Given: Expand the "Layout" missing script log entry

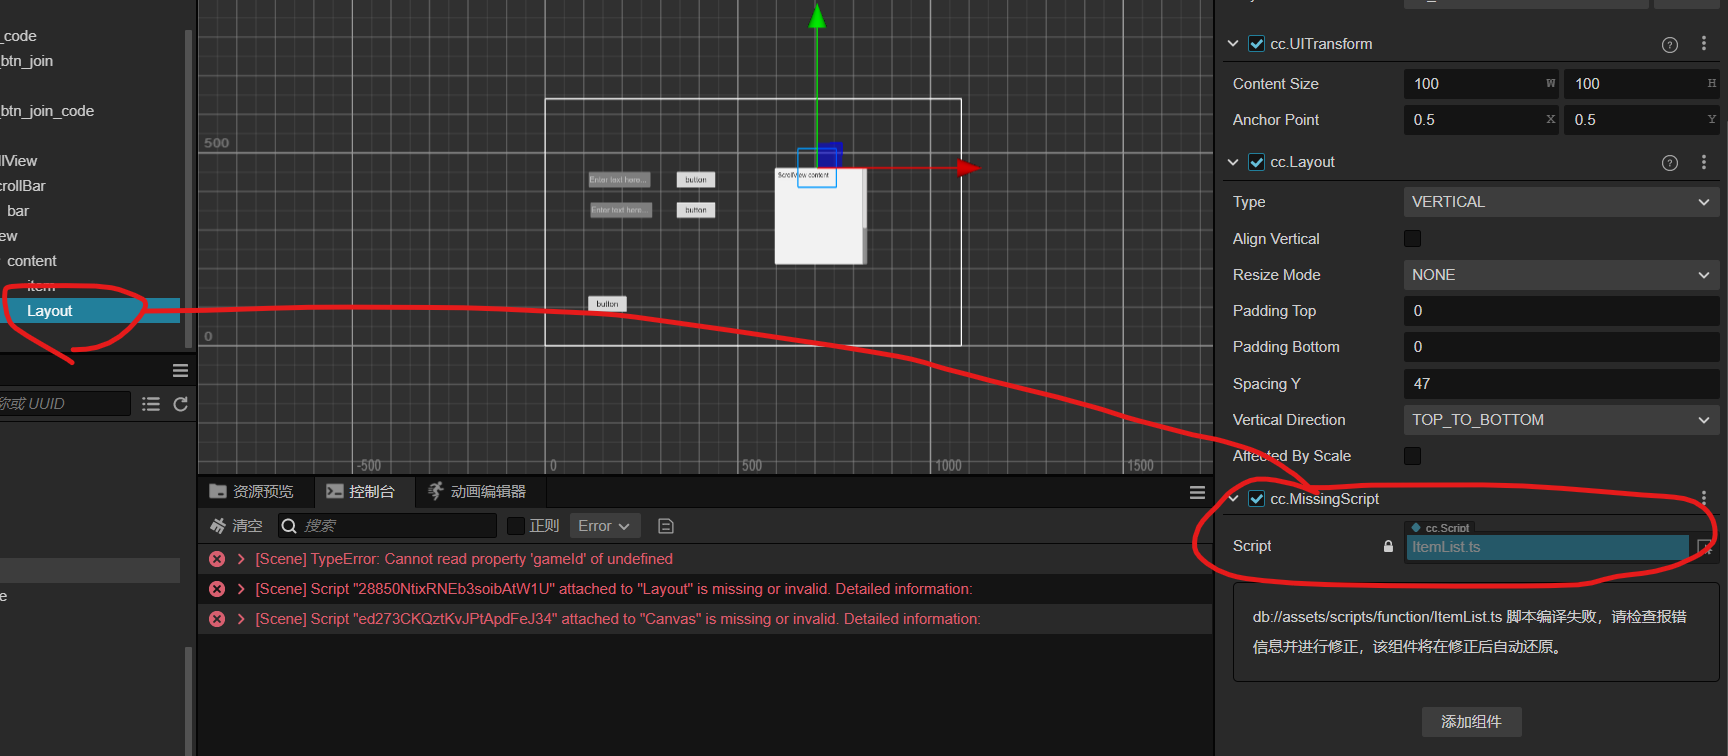Looking at the screenshot, I should tap(241, 589).
